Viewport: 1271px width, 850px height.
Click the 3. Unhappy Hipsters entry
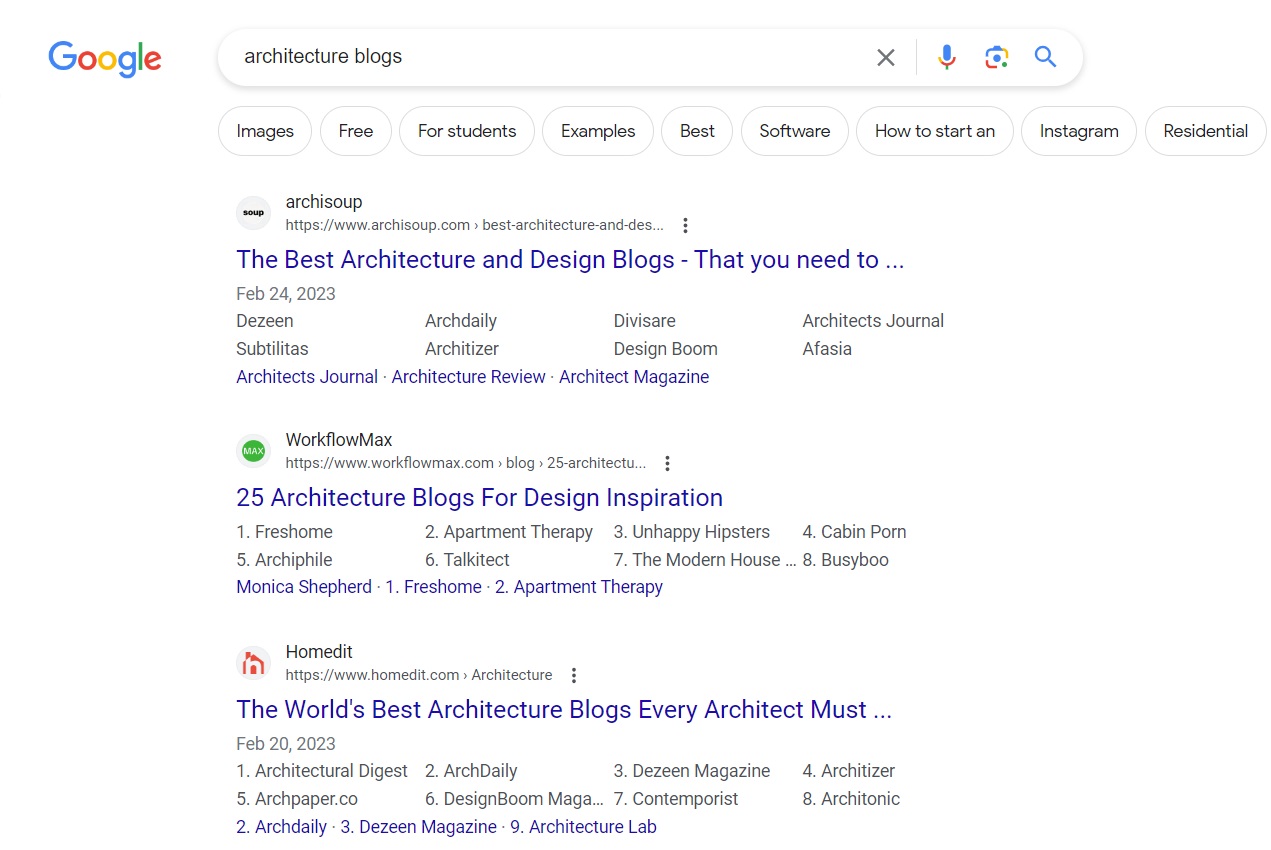pyautogui.click(x=692, y=532)
